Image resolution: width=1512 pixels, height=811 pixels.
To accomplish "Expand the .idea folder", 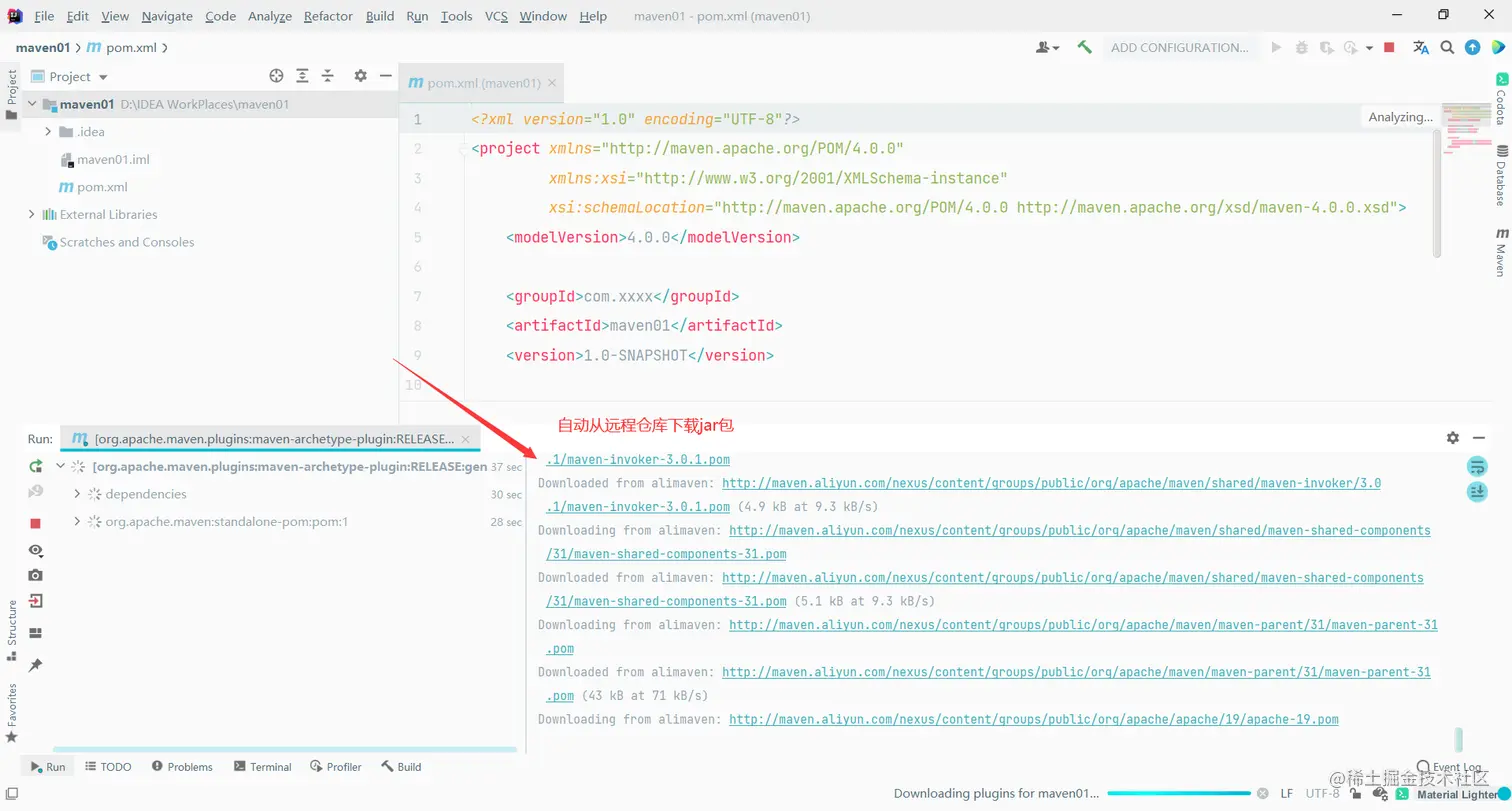I will pos(48,132).
